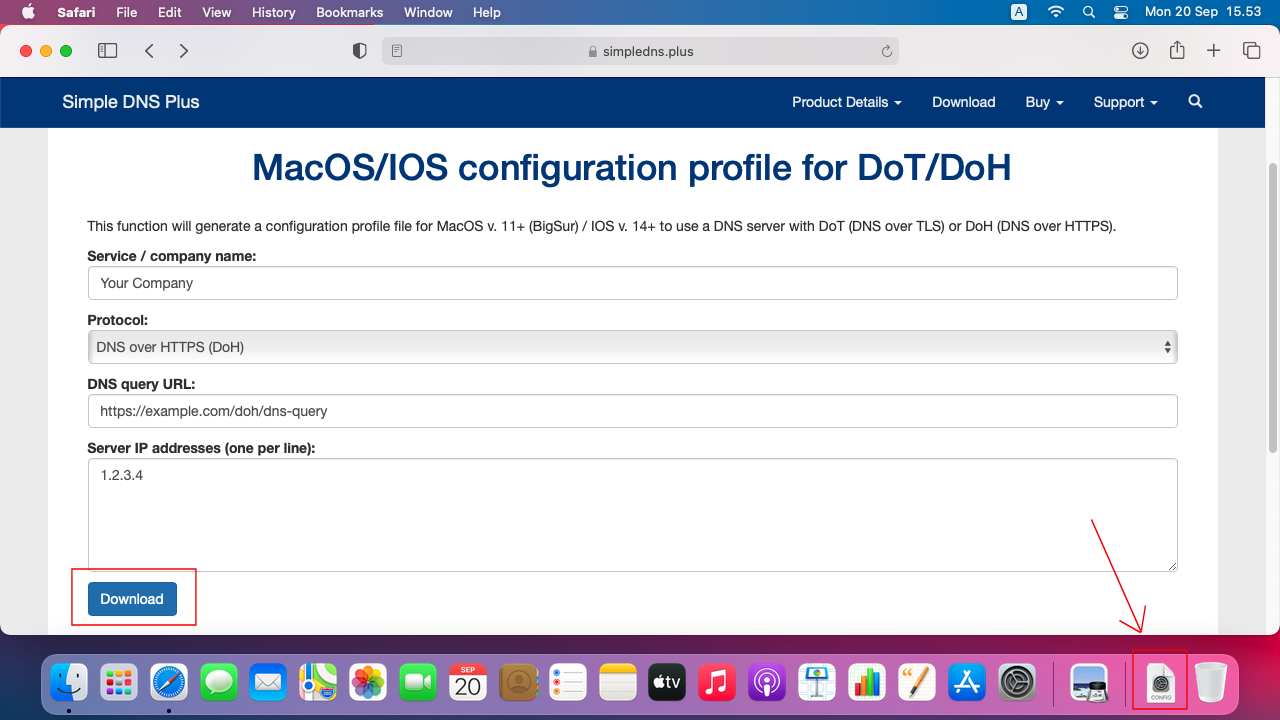Expand the Buy dropdown menu

[1044, 102]
